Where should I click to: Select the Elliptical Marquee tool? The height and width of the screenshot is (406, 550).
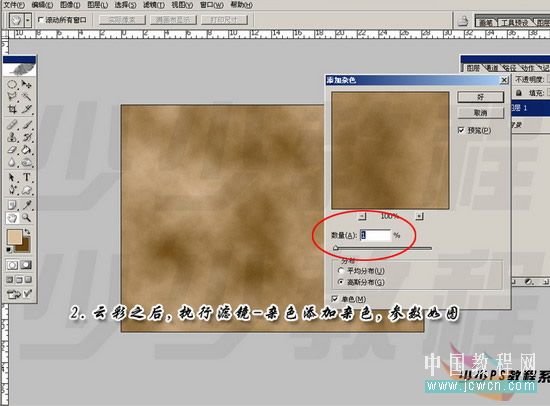12,85
